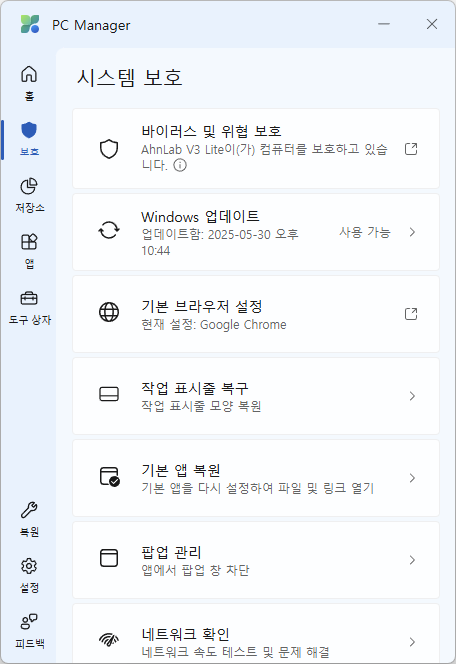The width and height of the screenshot is (456, 664).
Task: Open 기본 브라우저 설정 title
Action: point(202,306)
